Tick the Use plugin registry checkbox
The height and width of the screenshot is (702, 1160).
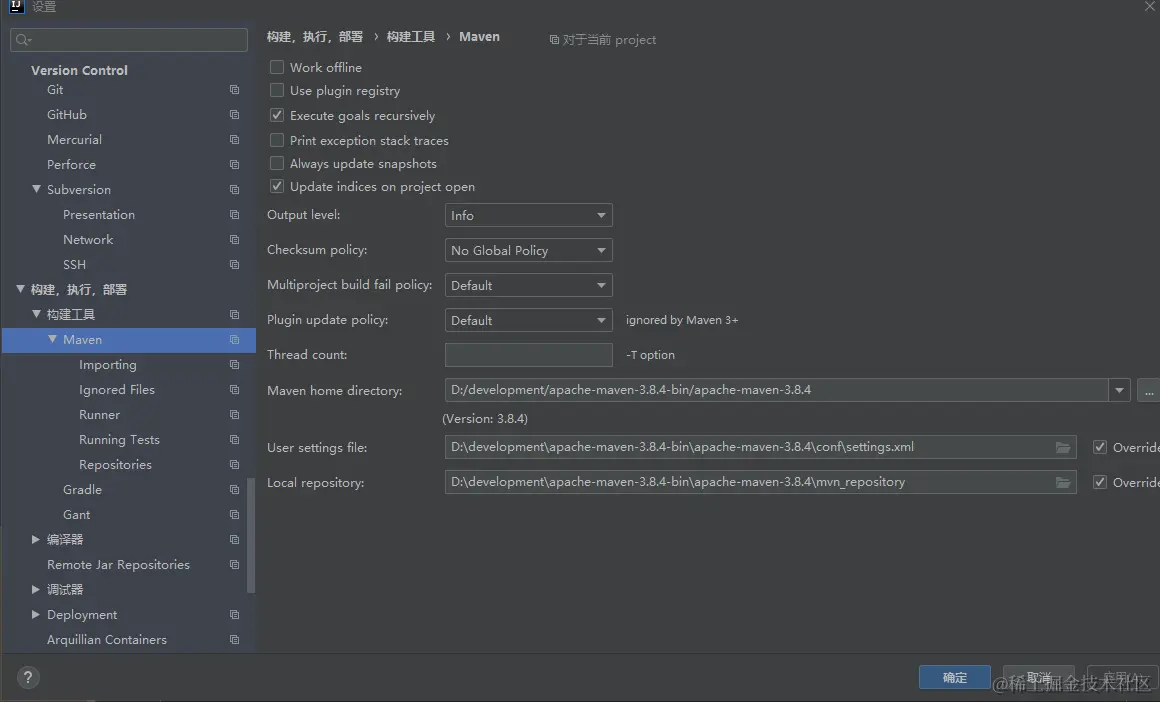[277, 90]
